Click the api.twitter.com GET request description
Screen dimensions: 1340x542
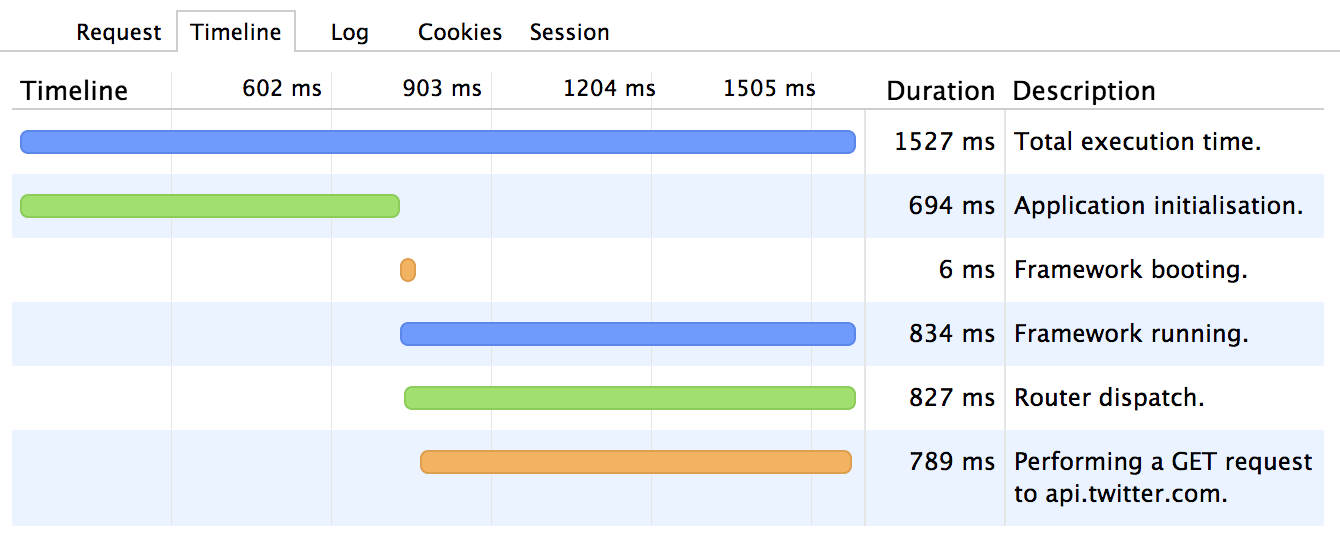click(1163, 477)
